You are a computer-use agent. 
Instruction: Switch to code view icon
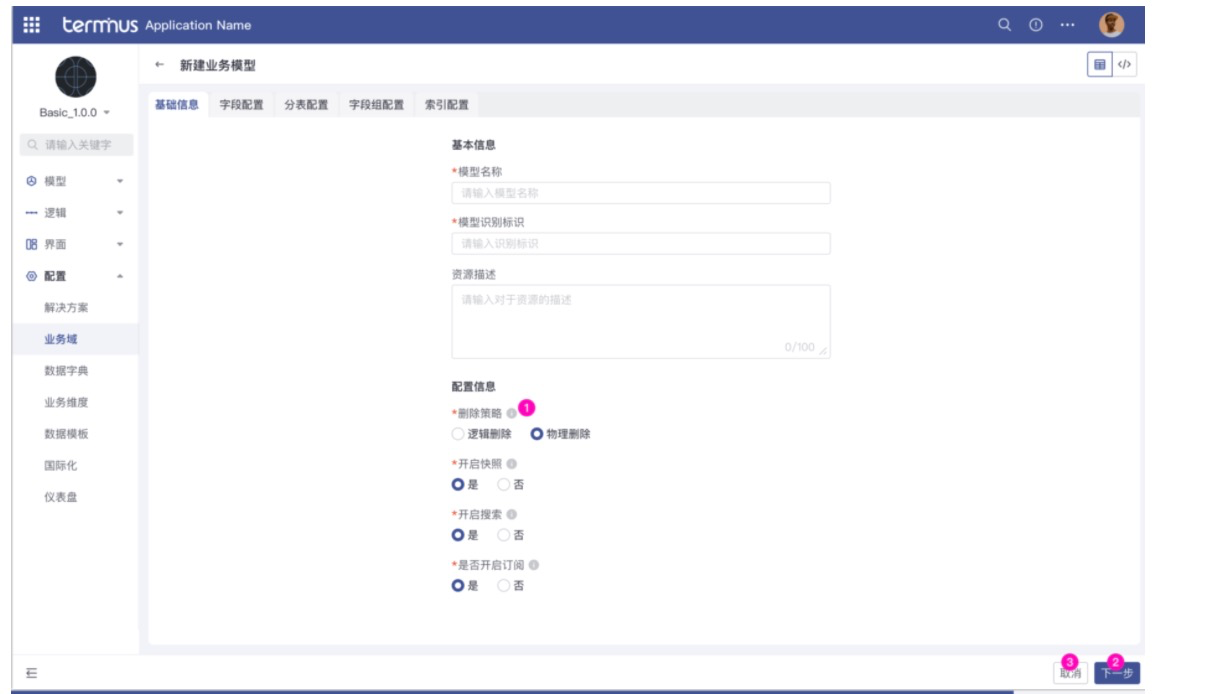(1124, 65)
